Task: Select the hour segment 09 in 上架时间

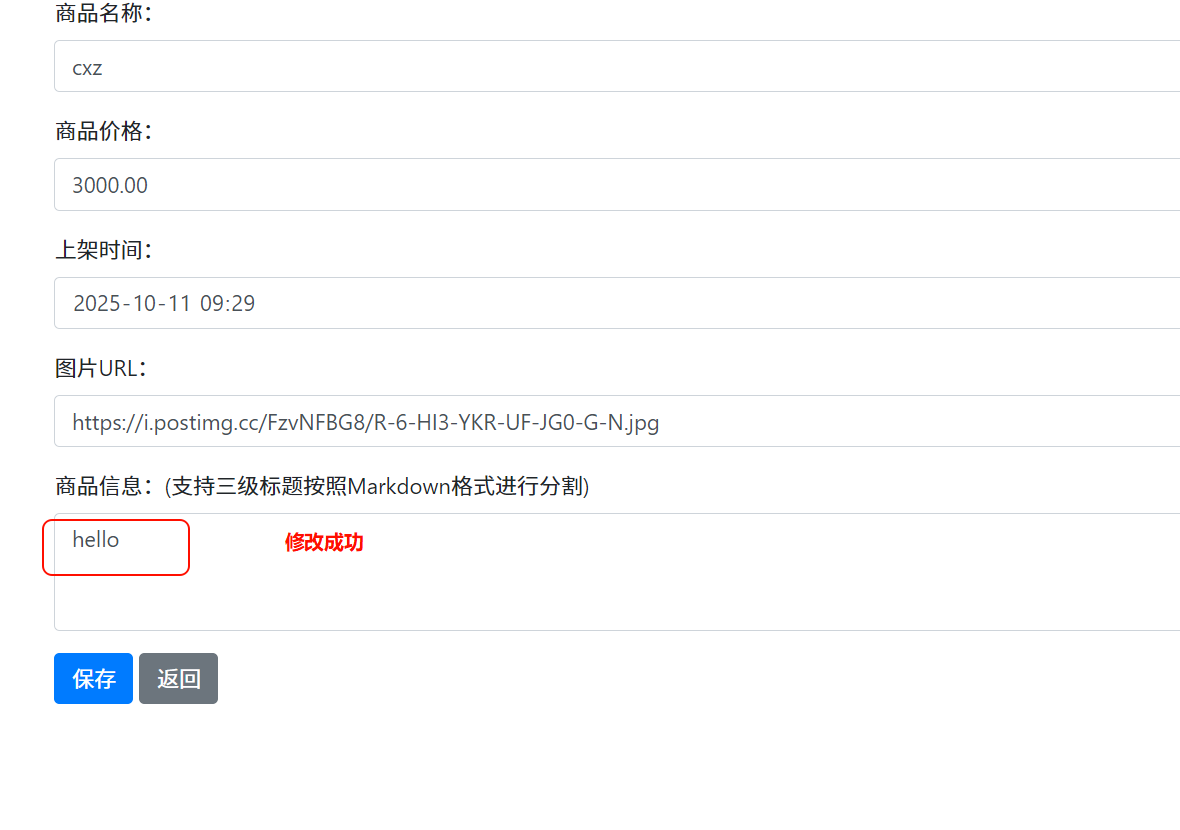Action: pyautogui.click(x=211, y=303)
